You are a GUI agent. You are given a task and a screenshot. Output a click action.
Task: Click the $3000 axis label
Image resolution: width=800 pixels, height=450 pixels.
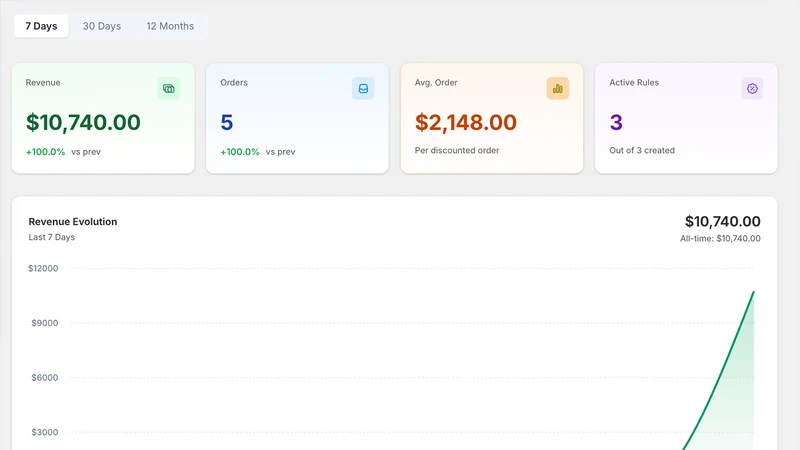pos(45,432)
